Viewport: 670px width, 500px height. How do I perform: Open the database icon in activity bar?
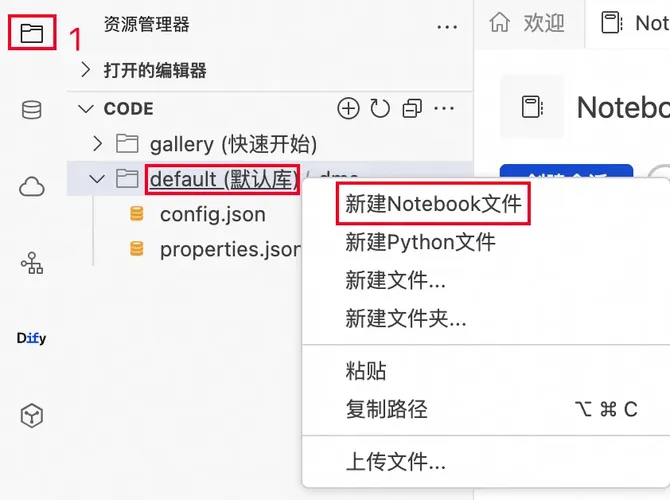click(32, 110)
